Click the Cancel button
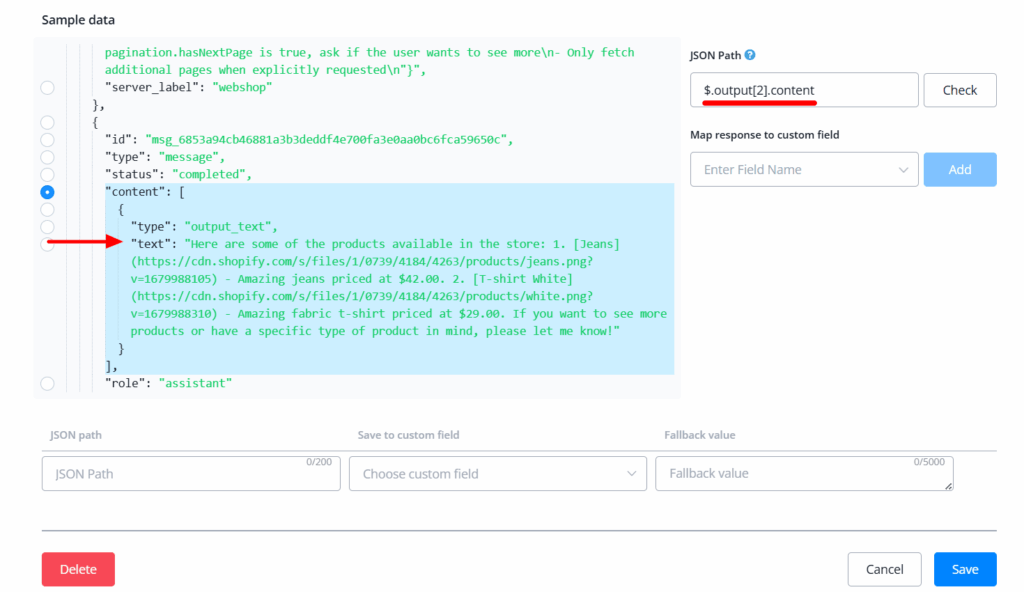 (884, 569)
